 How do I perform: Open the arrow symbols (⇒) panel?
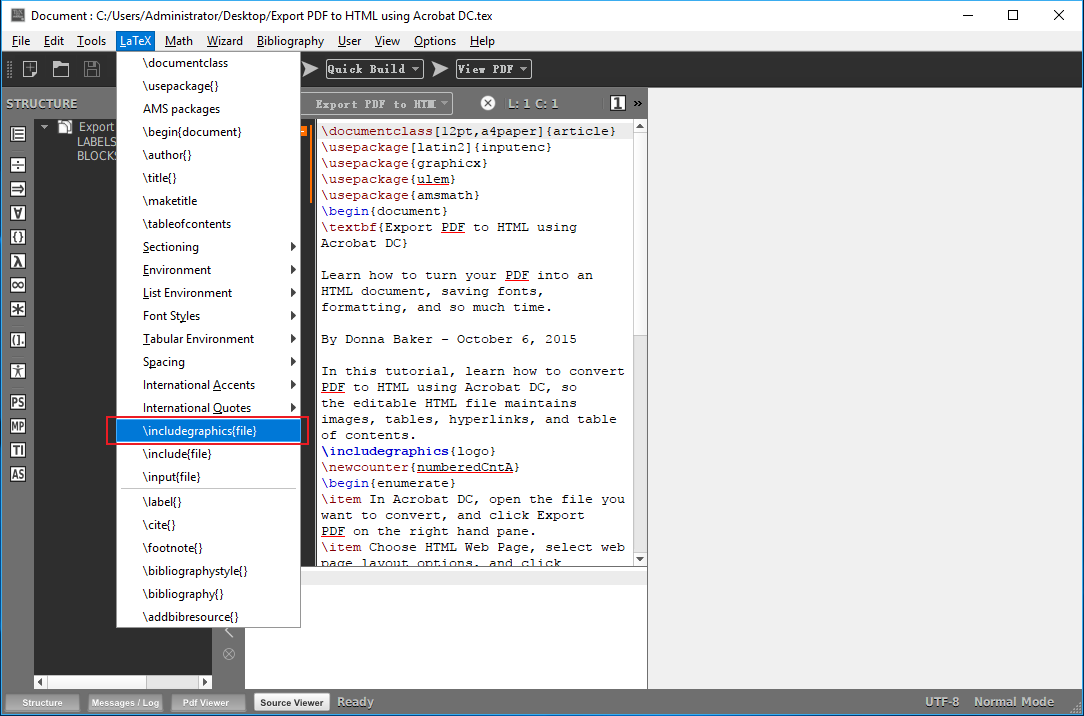(18, 189)
